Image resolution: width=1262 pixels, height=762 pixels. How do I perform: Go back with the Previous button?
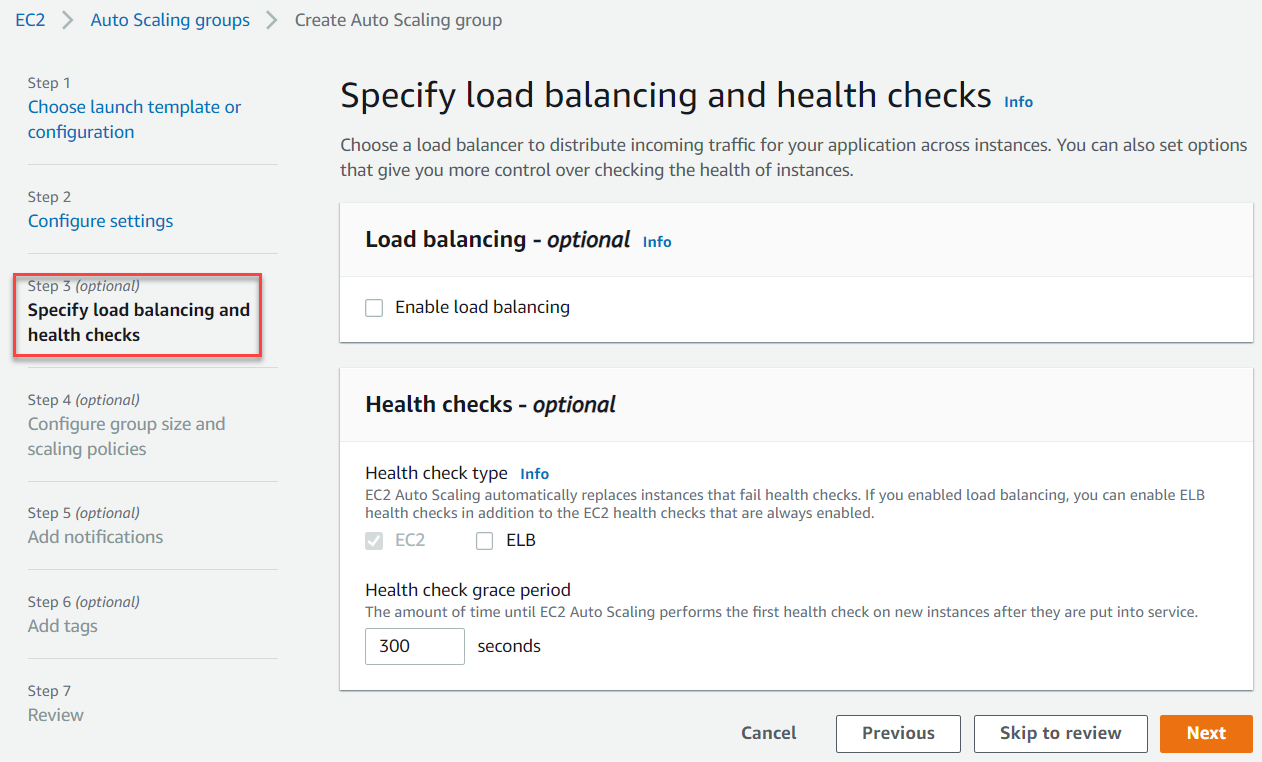[898, 733]
